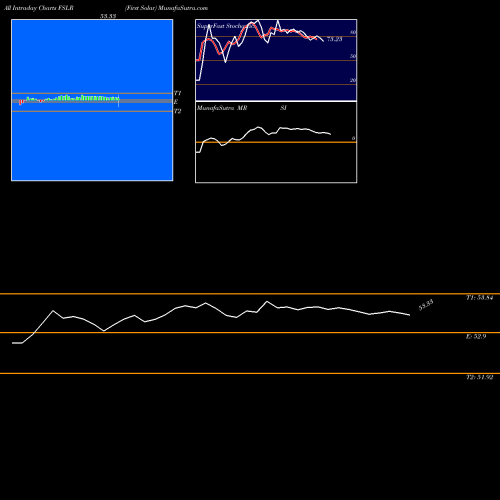Click the SuperFast Stochastics chart title

pos(227,26)
